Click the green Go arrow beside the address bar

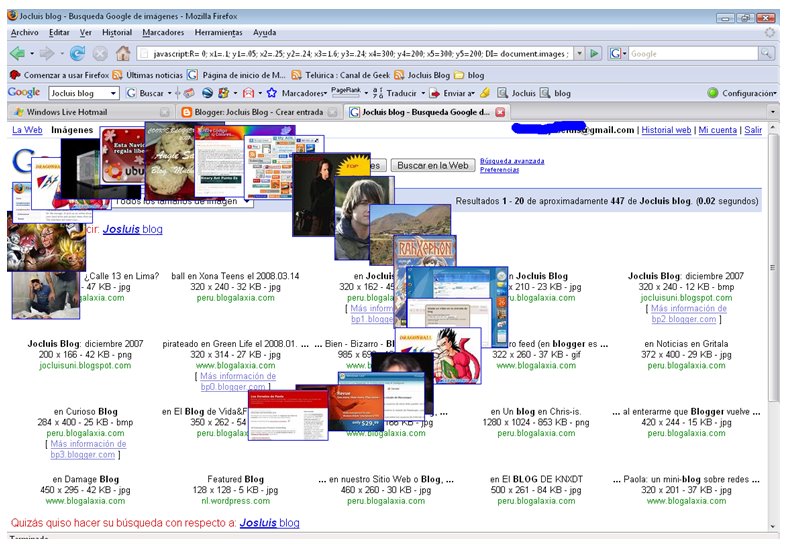point(594,53)
